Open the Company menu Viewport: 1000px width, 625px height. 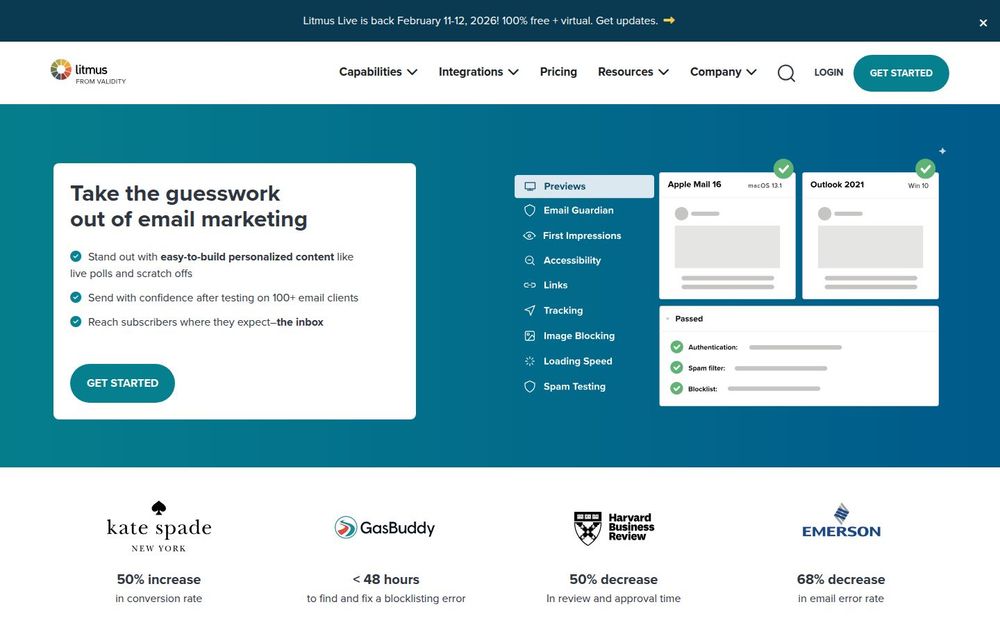723,72
